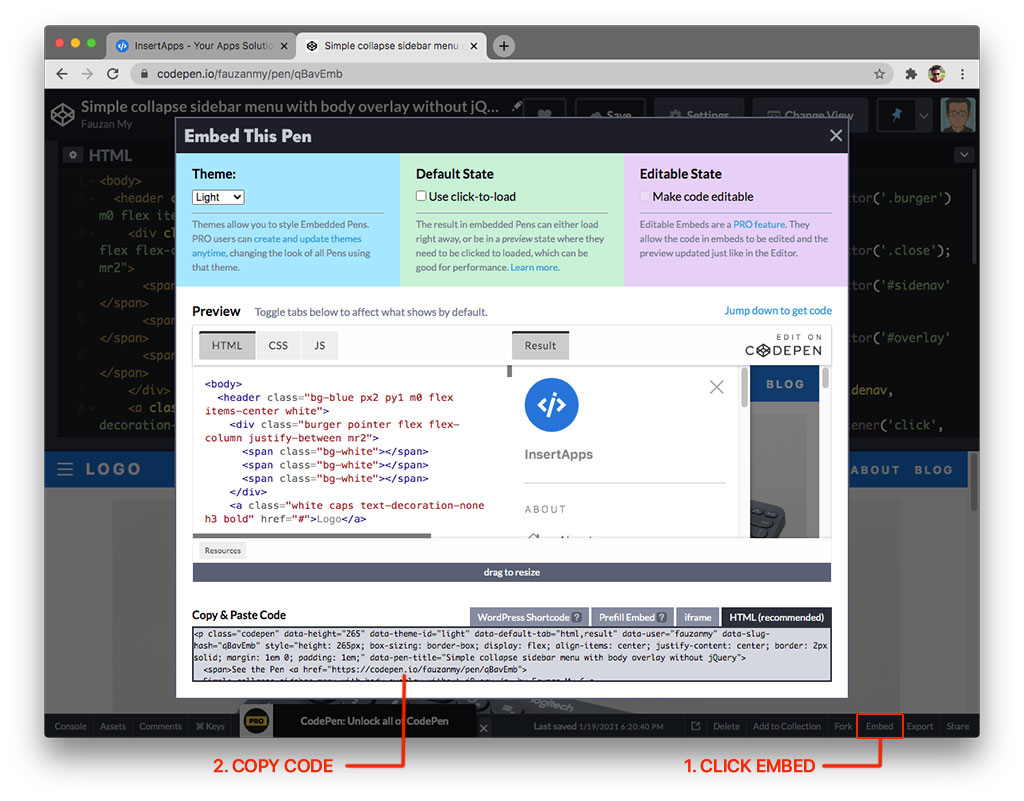Bookmark page with the star icon

tap(880, 74)
